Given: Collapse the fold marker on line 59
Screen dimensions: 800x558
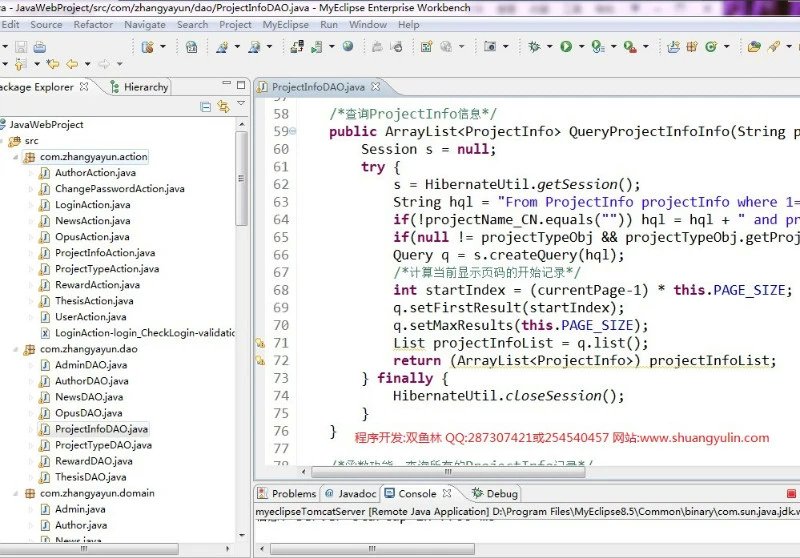Looking at the screenshot, I should 293,132.
